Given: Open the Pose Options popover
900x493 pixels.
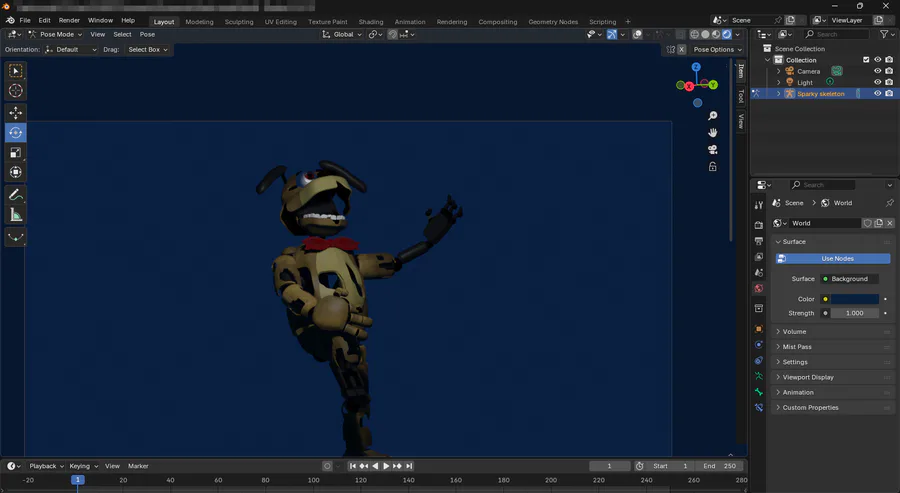Looking at the screenshot, I should 718,49.
